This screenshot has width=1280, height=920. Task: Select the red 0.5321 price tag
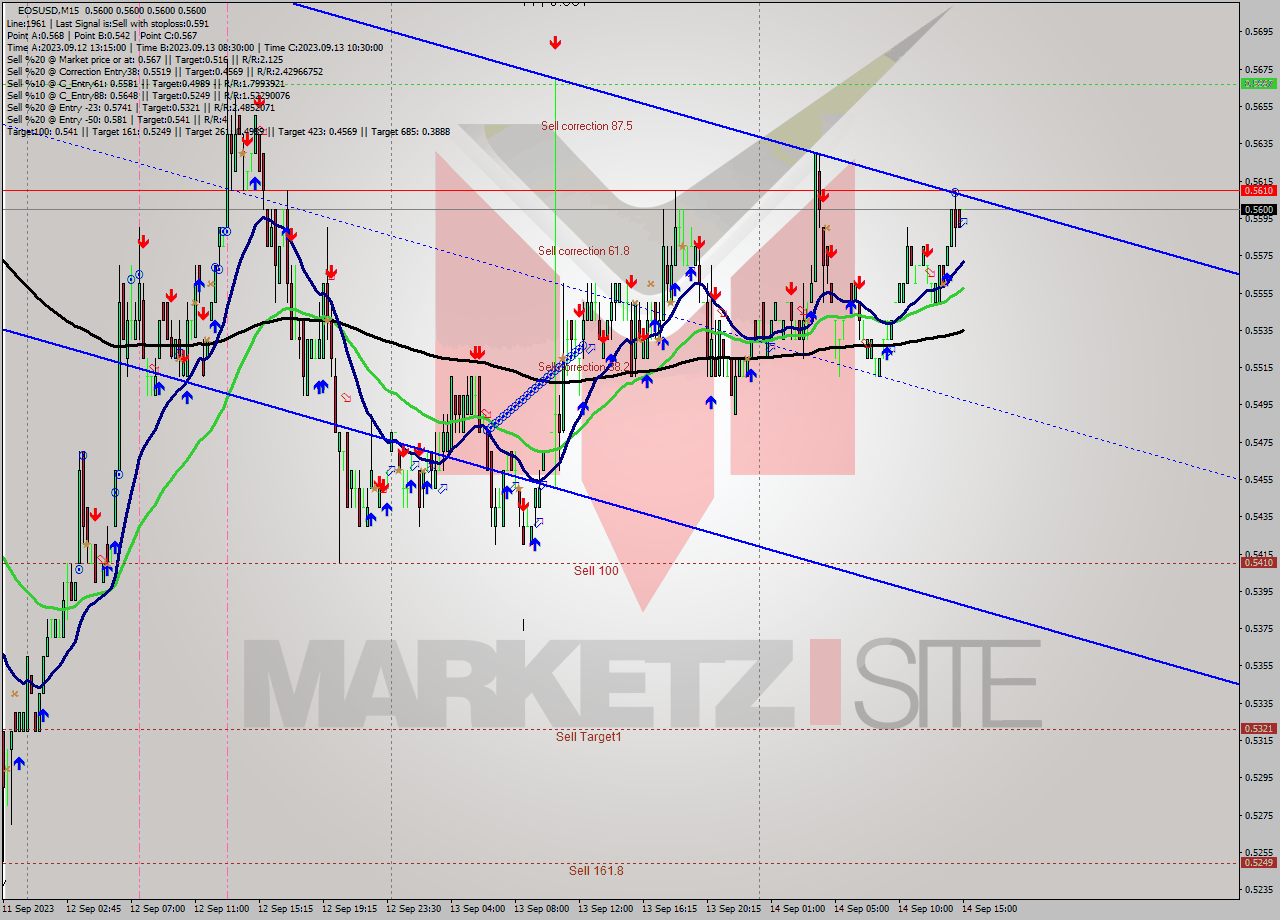(1258, 729)
